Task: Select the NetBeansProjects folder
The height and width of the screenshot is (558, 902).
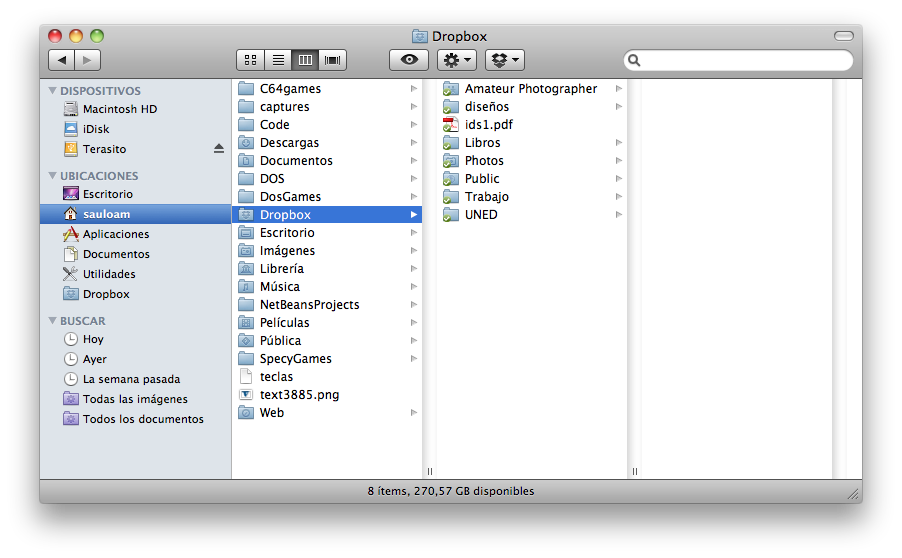Action: pos(327,304)
